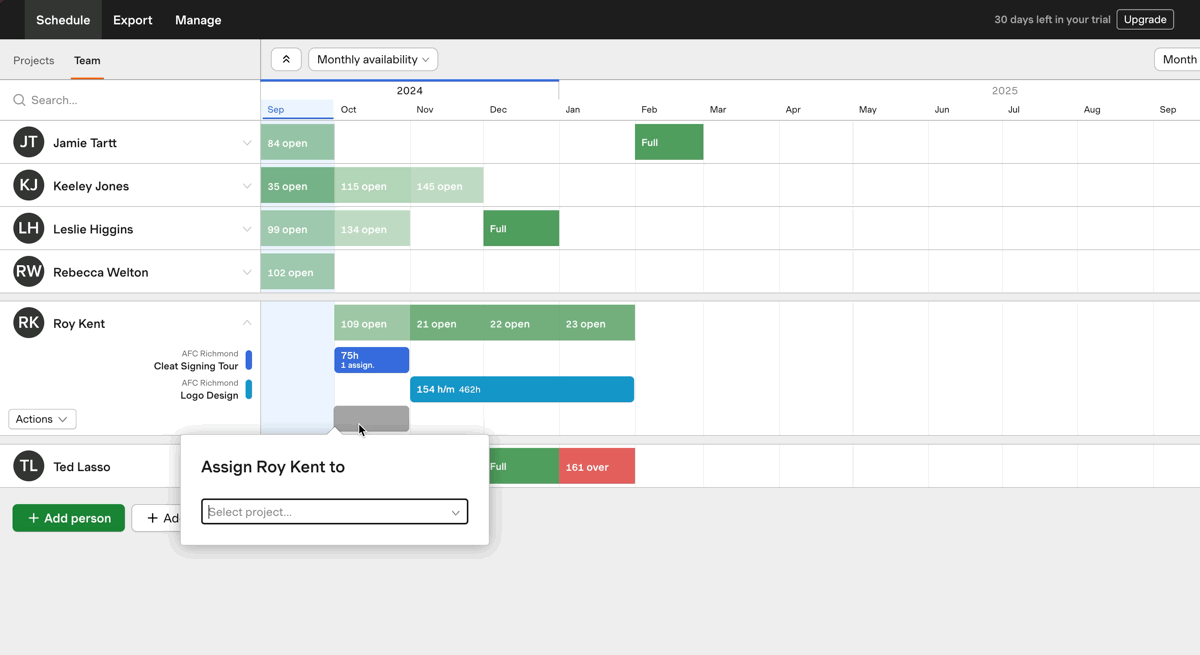The height and width of the screenshot is (655, 1200).
Task: Expand Keeley Jones's row
Action: [x=247, y=186]
